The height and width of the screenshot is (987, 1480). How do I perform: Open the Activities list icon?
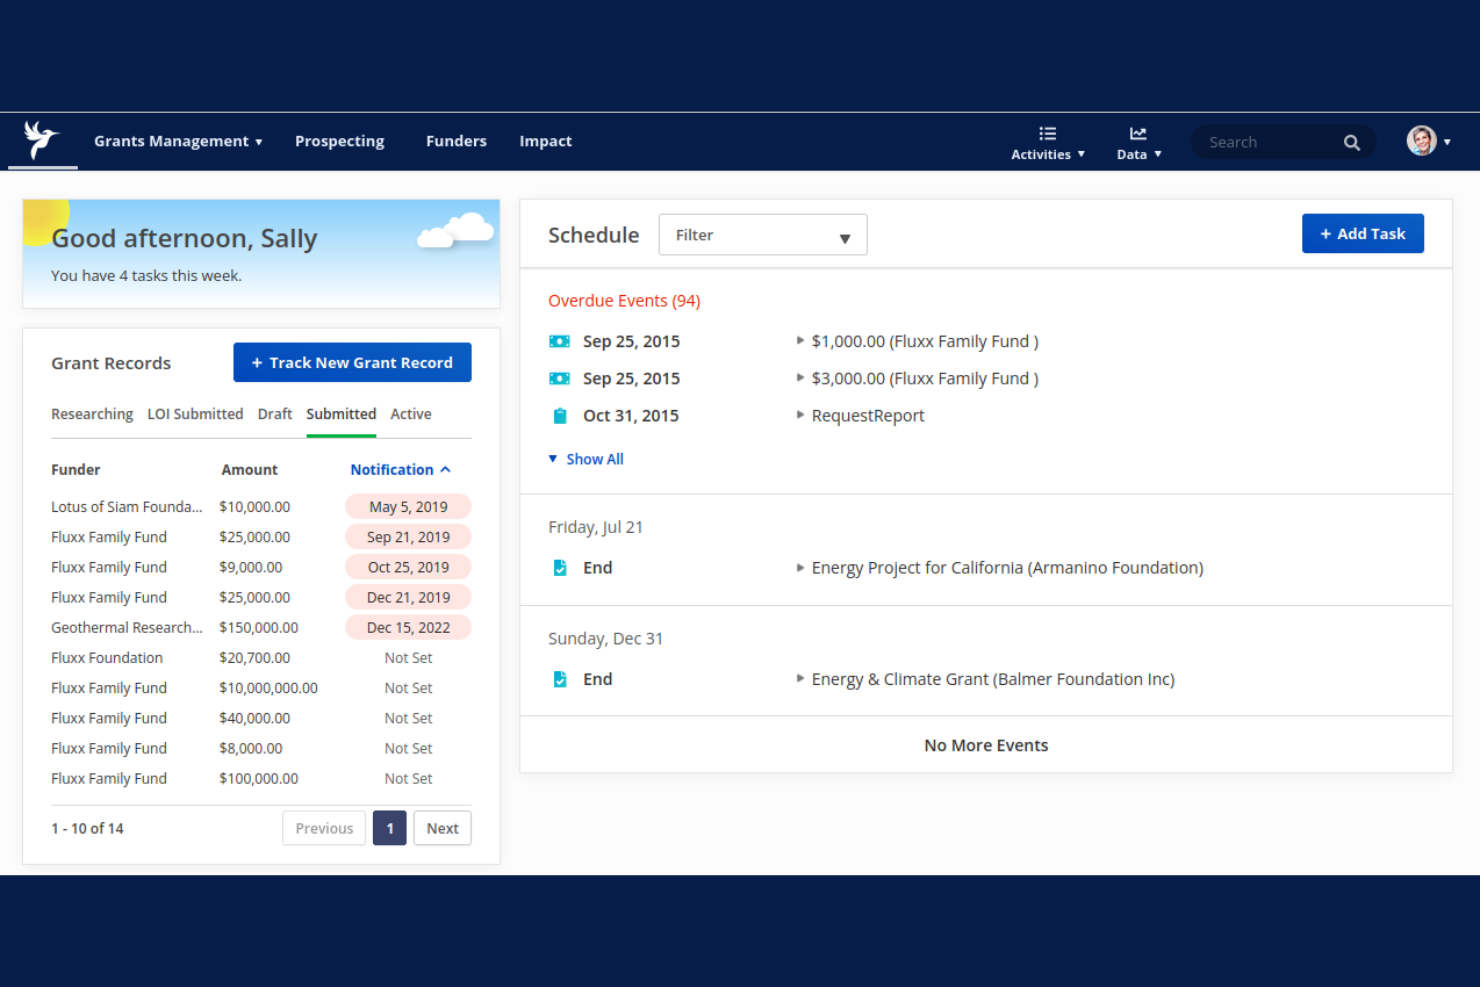[1047, 133]
